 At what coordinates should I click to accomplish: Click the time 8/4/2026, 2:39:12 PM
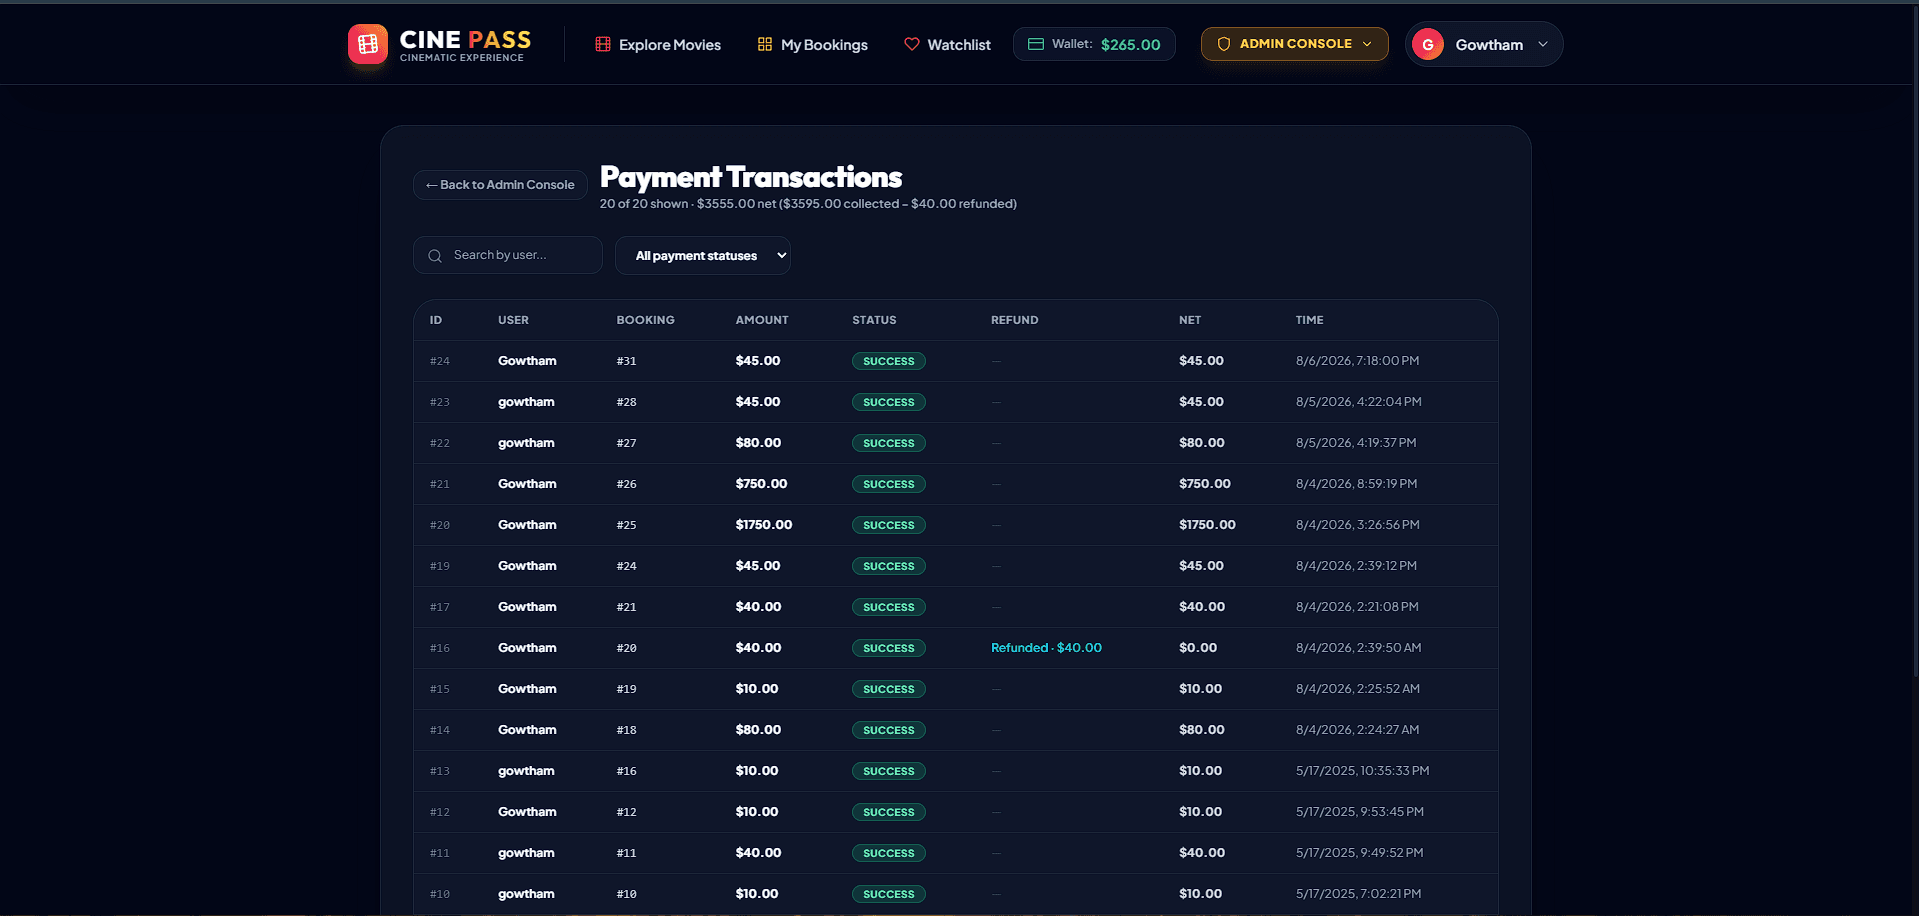[1356, 566]
